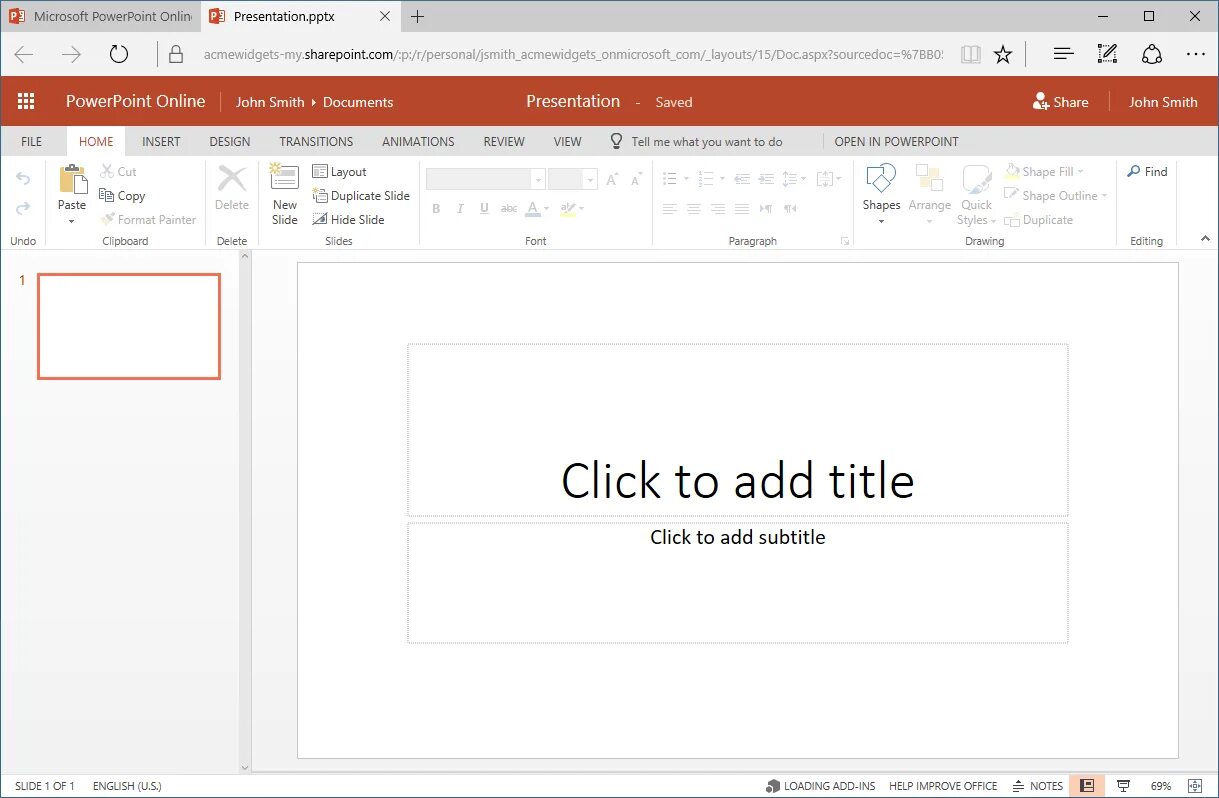Switch to Editing View in status bar
Screen dimensions: 1219x798
(1087, 786)
